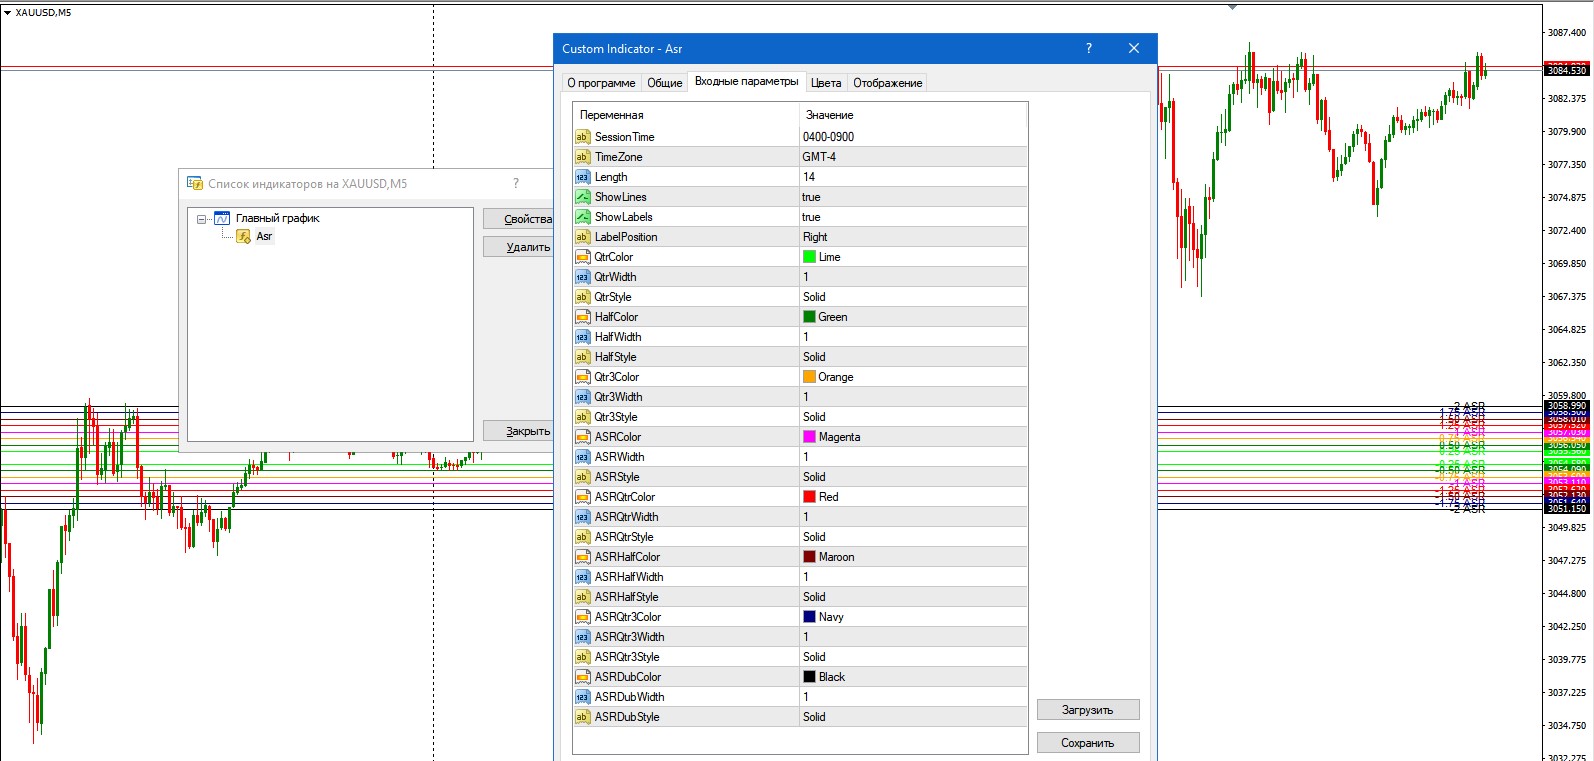Show the Отображение tab
Image resolution: width=1594 pixels, height=761 pixels.
[888, 83]
